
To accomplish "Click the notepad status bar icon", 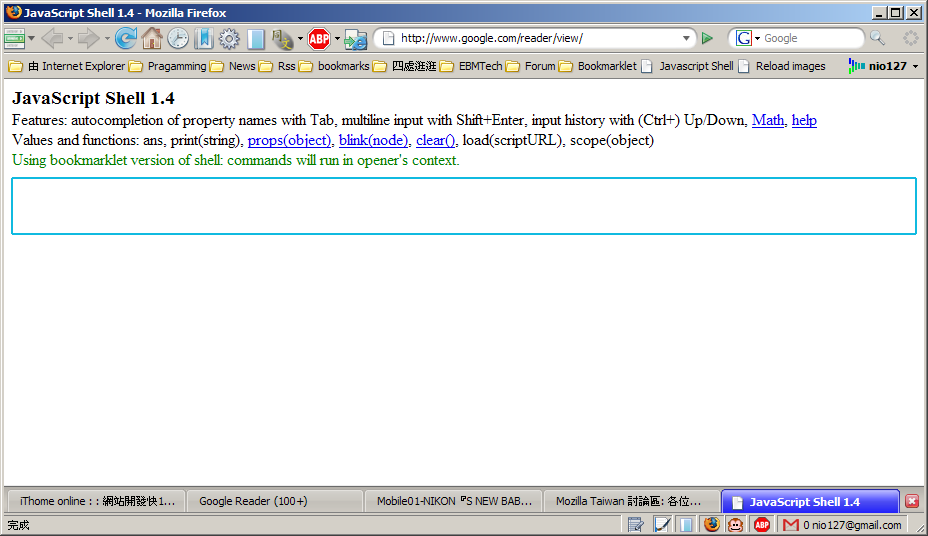I will tap(636, 525).
